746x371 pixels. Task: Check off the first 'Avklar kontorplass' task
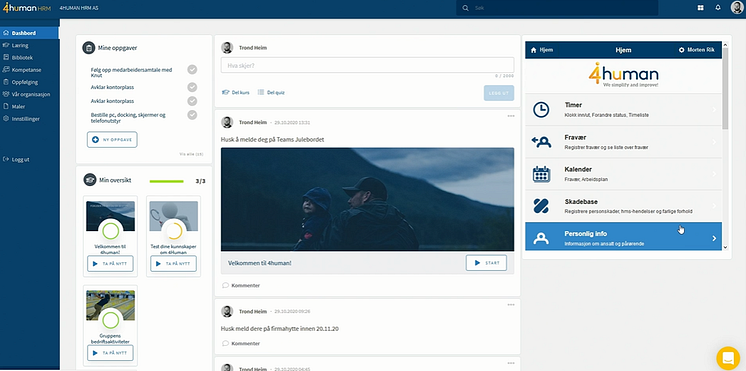(x=192, y=87)
